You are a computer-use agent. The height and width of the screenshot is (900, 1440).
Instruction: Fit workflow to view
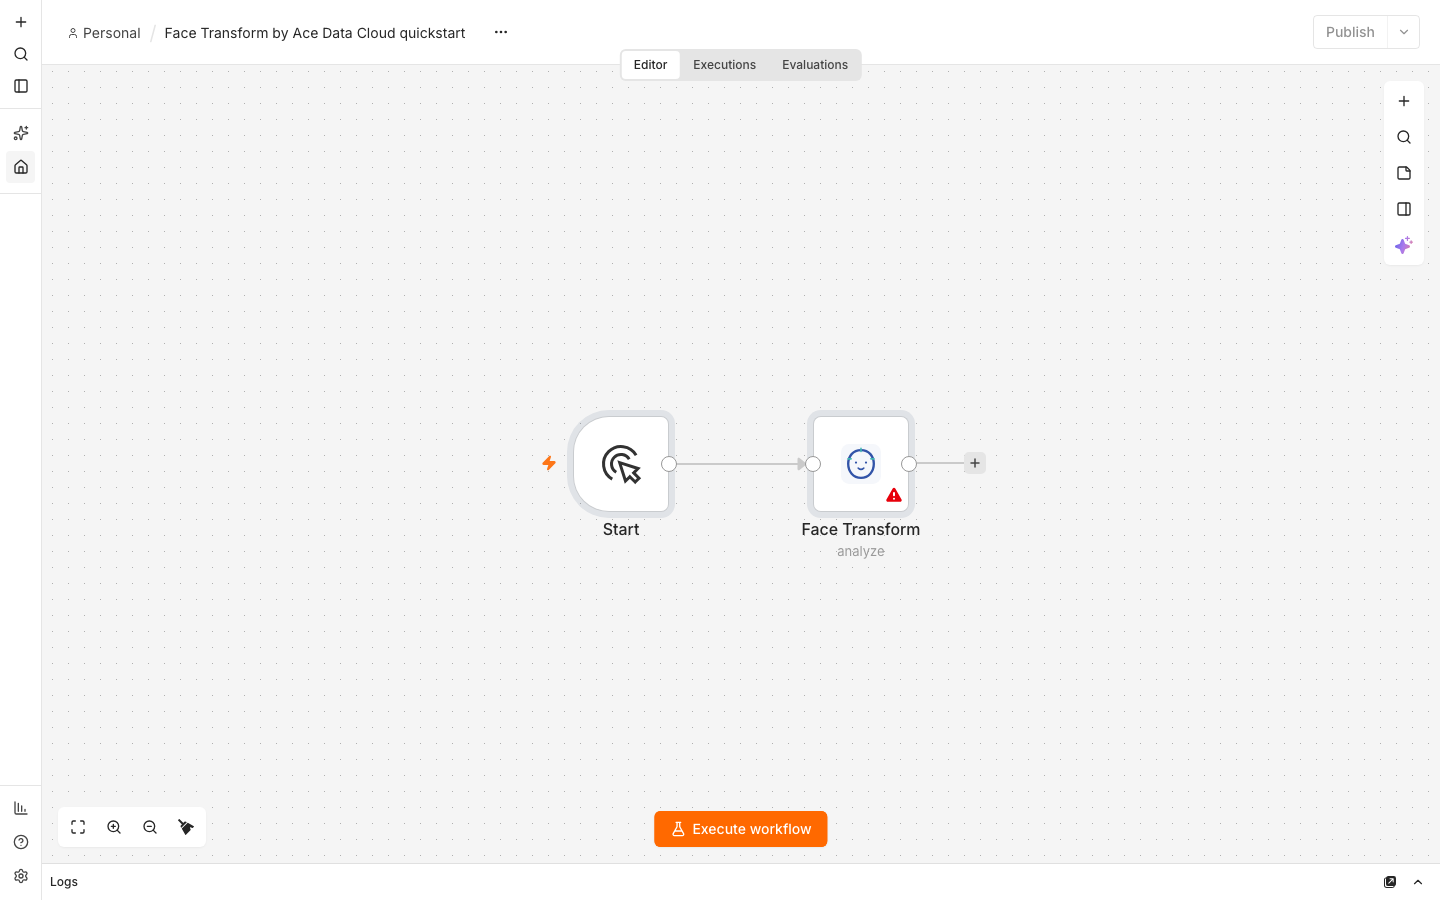(x=78, y=827)
